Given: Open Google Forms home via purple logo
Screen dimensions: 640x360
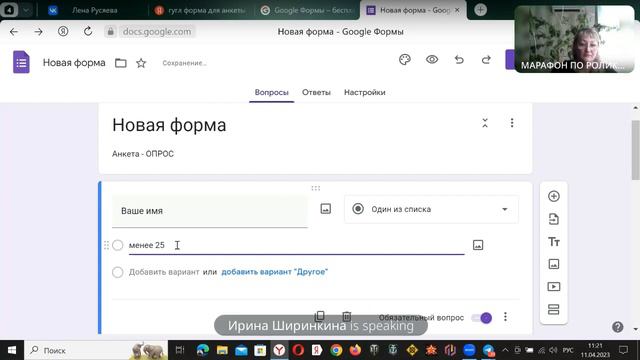Looking at the screenshot, I should pos(21,62).
